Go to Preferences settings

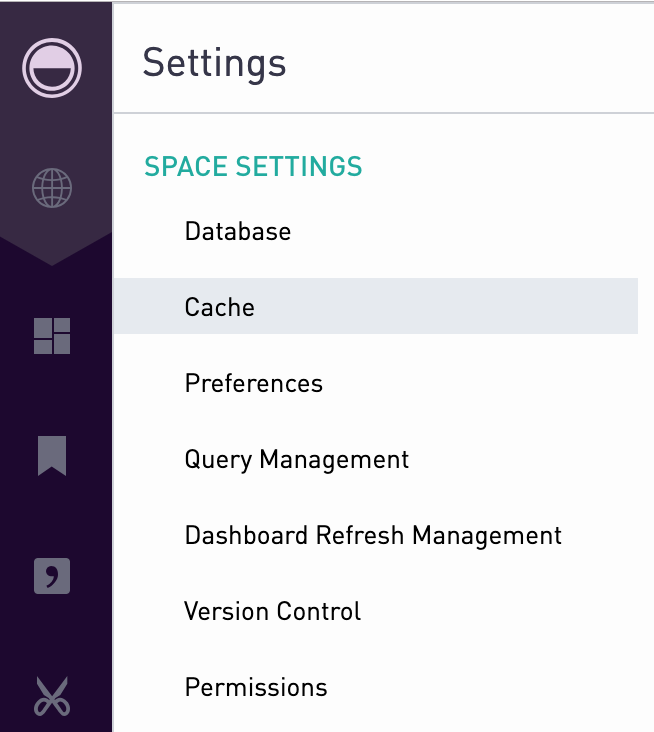click(253, 383)
